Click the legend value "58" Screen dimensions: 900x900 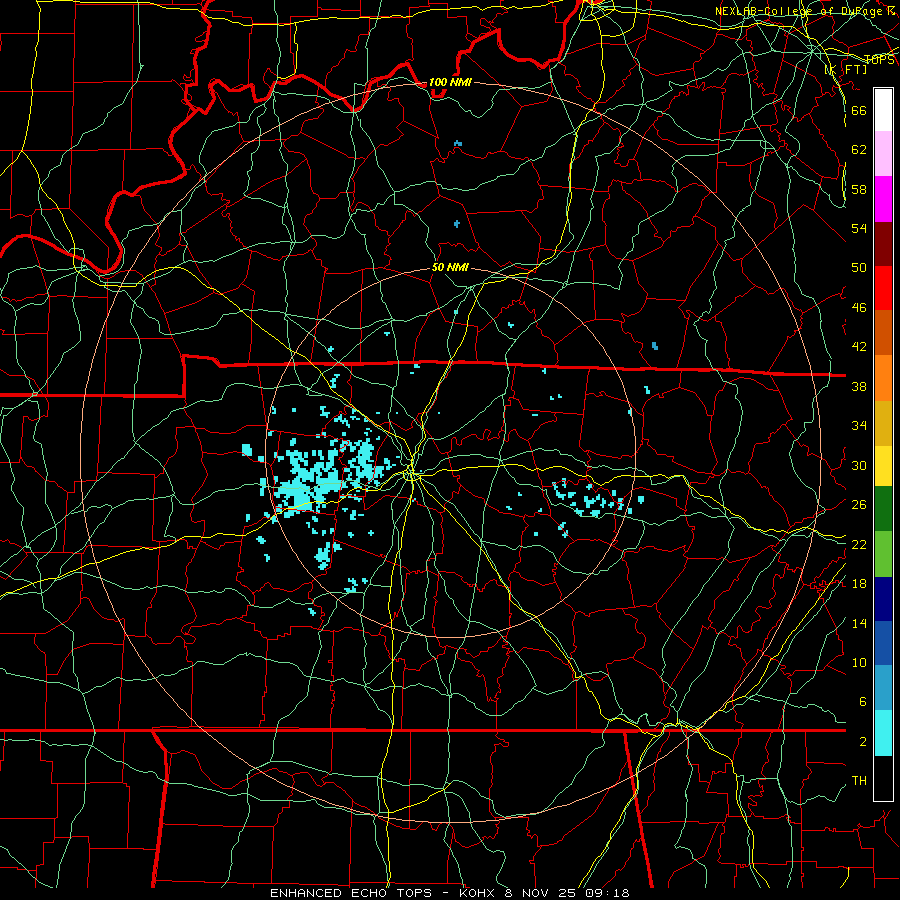click(x=859, y=189)
